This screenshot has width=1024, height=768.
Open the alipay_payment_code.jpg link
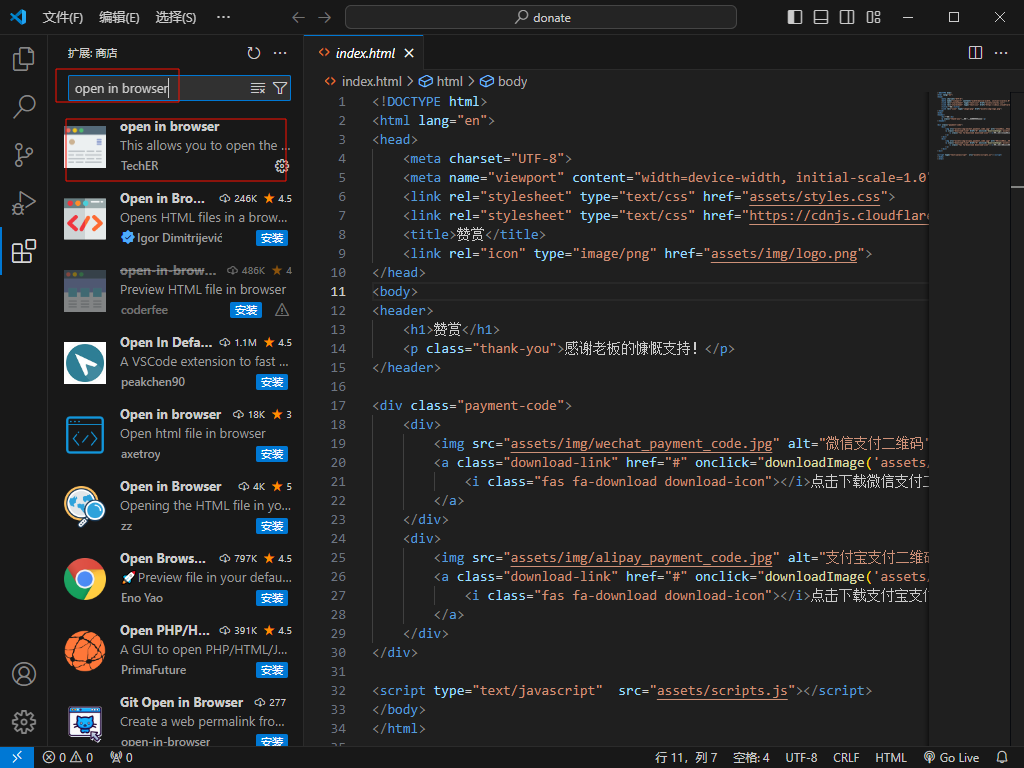tap(641, 558)
